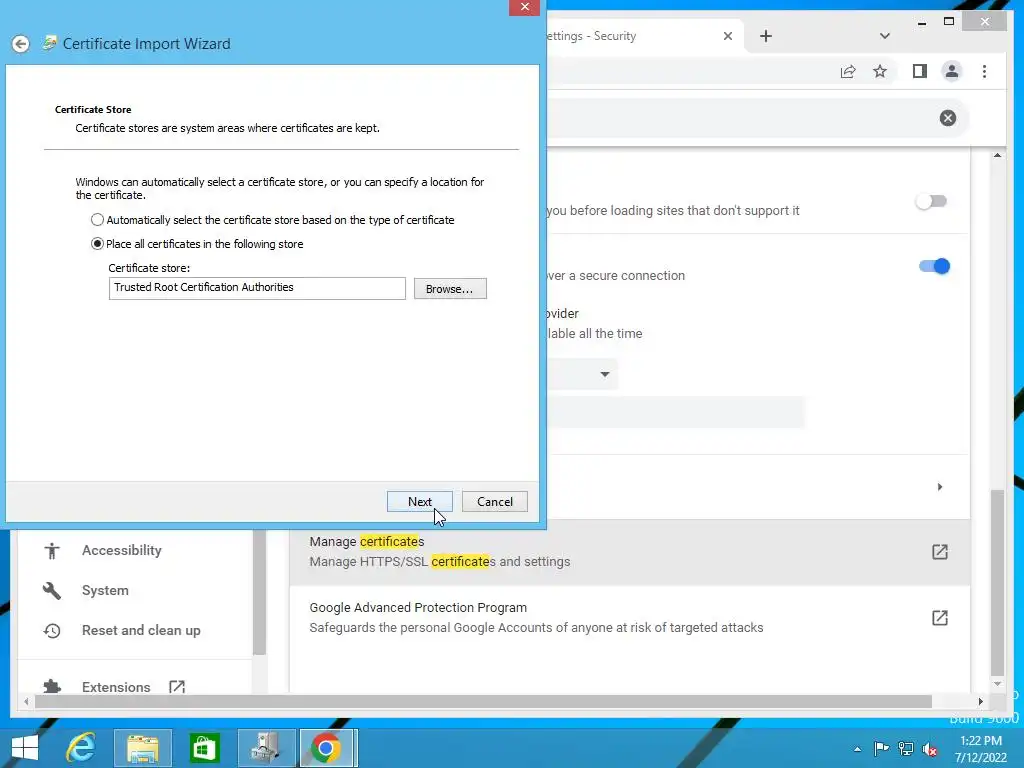
Task: Click the settings sidebar vertical scrollbar
Action: 259,592
